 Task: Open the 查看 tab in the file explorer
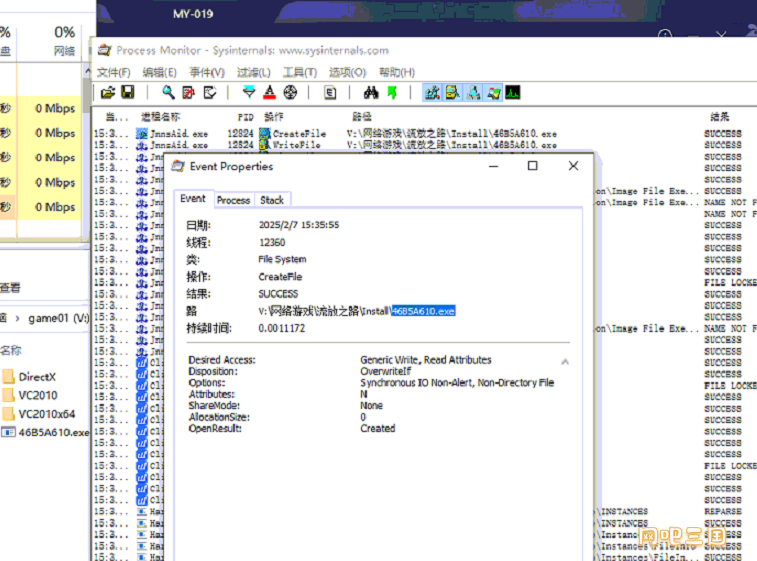tap(10, 288)
